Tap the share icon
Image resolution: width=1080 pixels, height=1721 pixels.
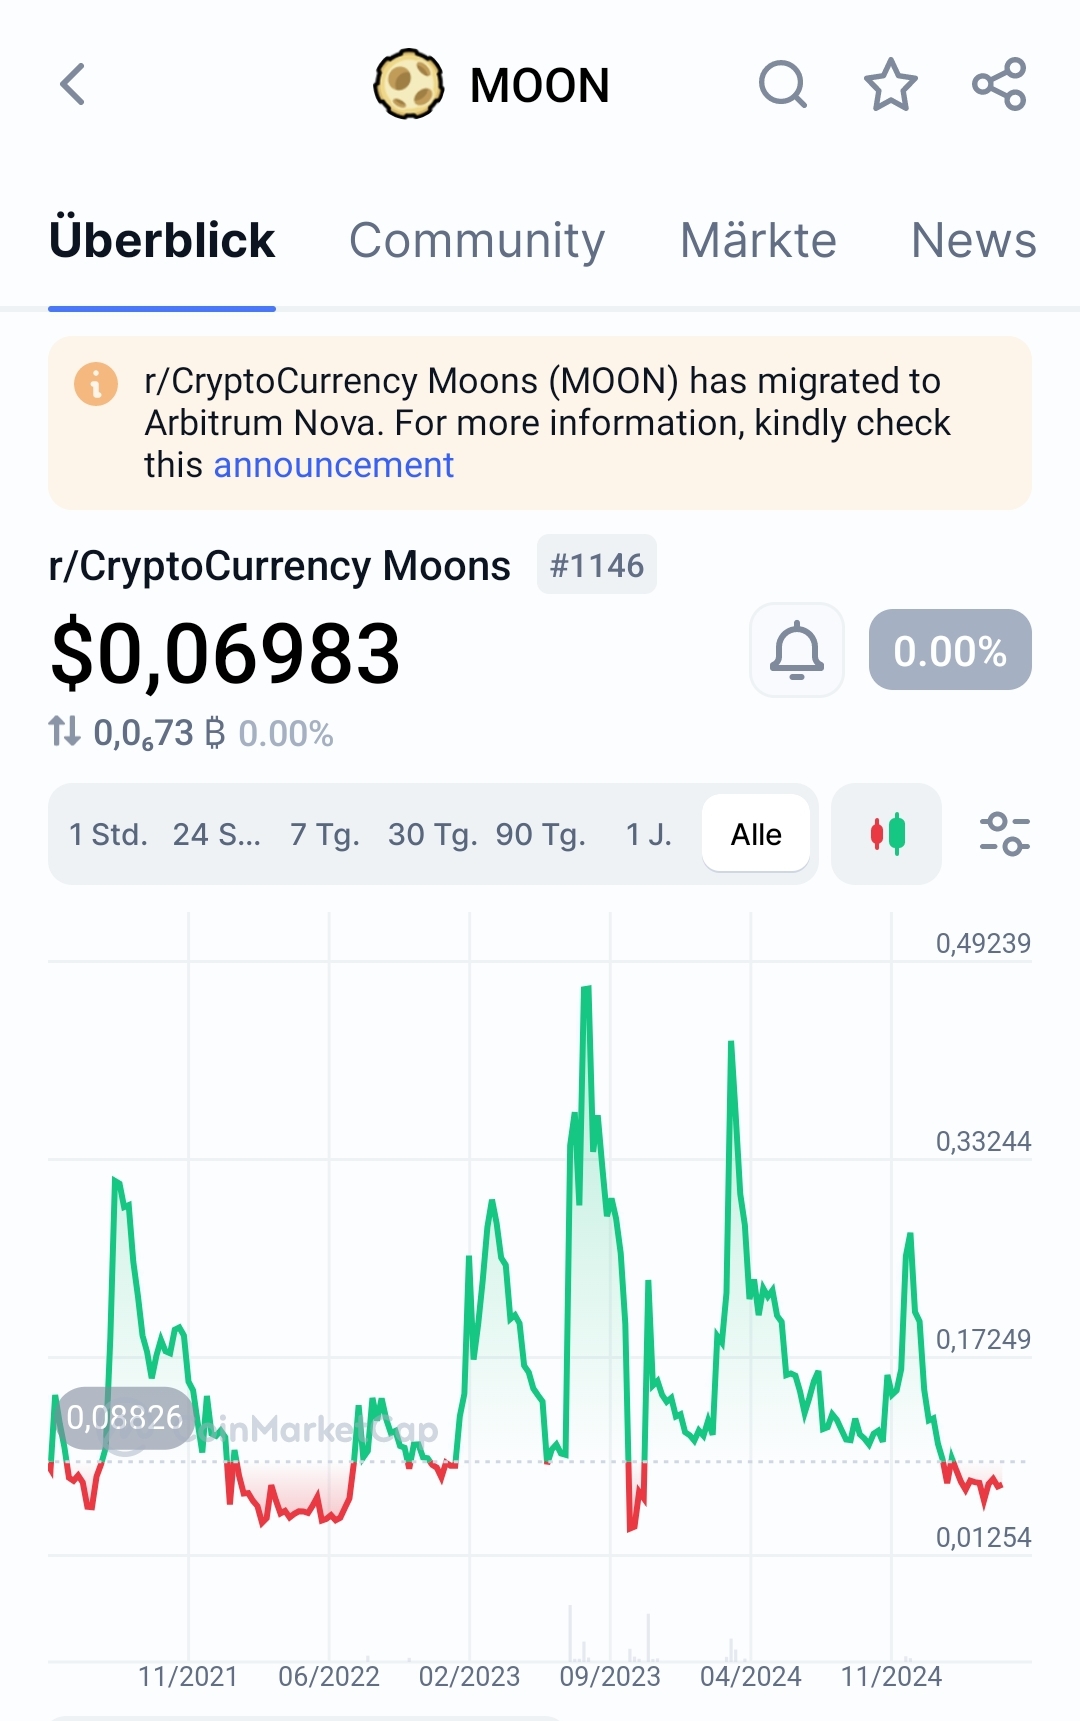coord(999,84)
